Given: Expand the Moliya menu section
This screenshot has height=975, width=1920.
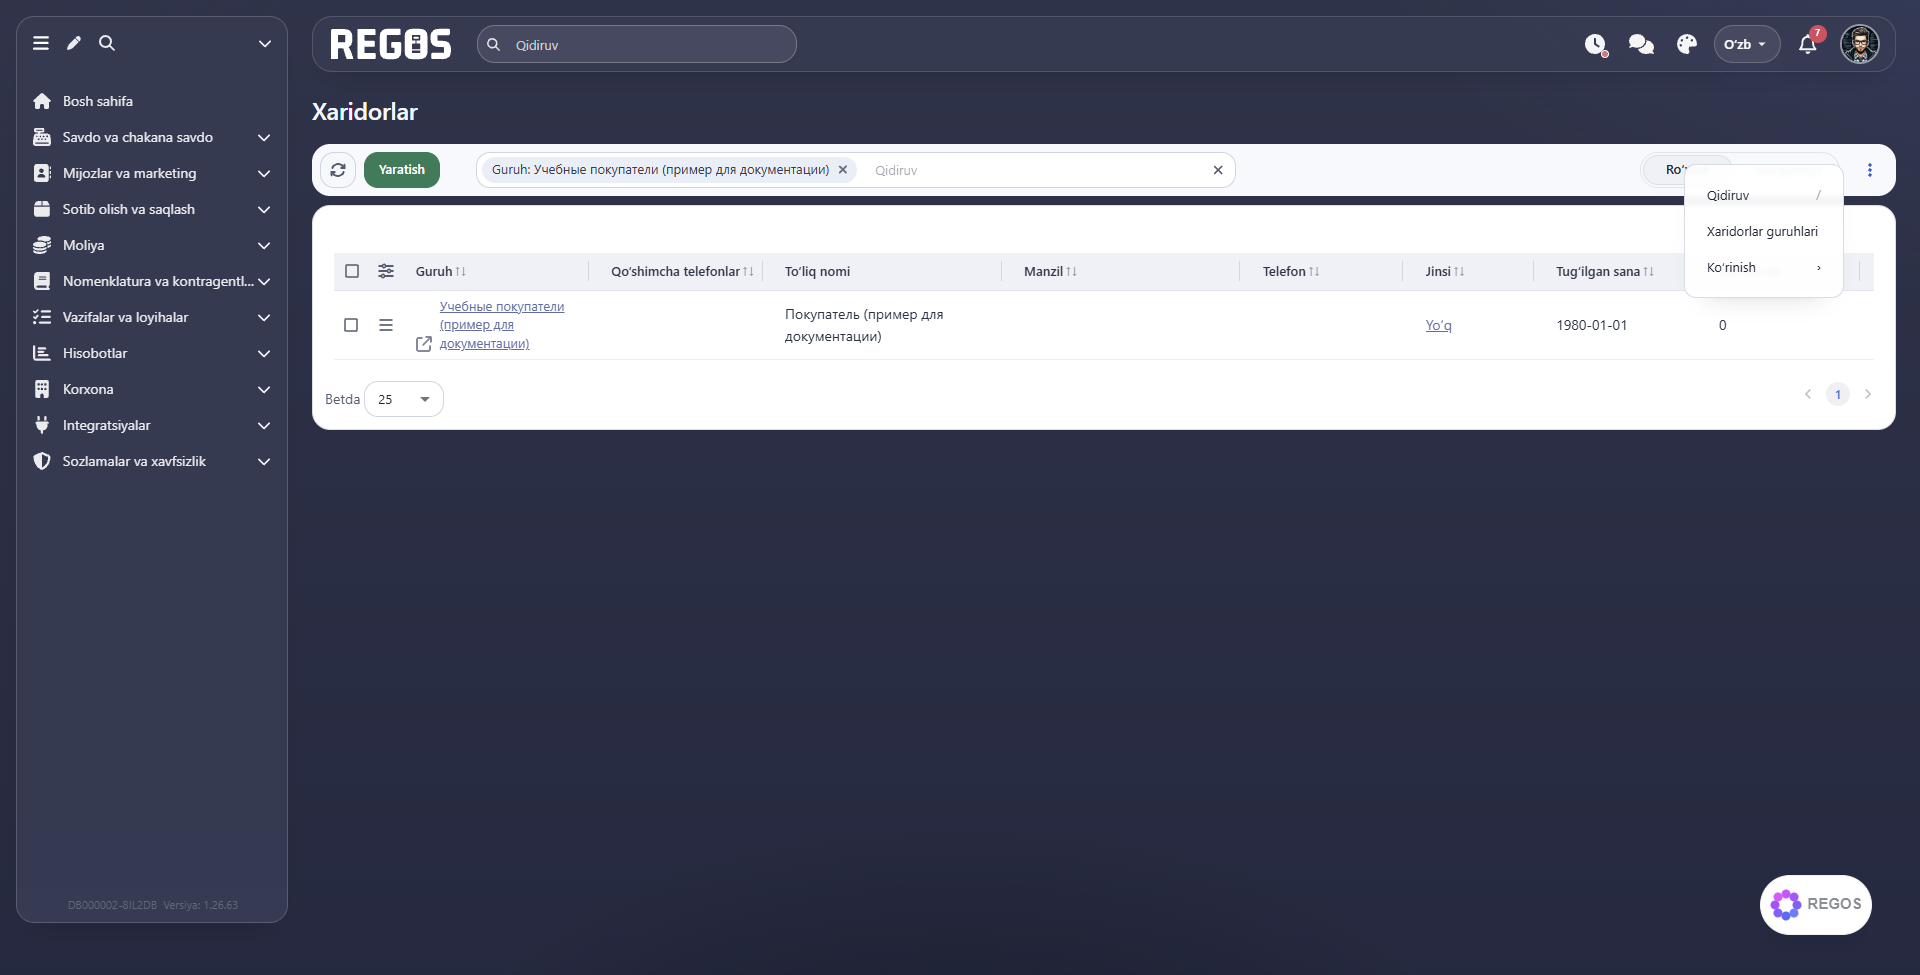Looking at the screenshot, I should [x=152, y=245].
